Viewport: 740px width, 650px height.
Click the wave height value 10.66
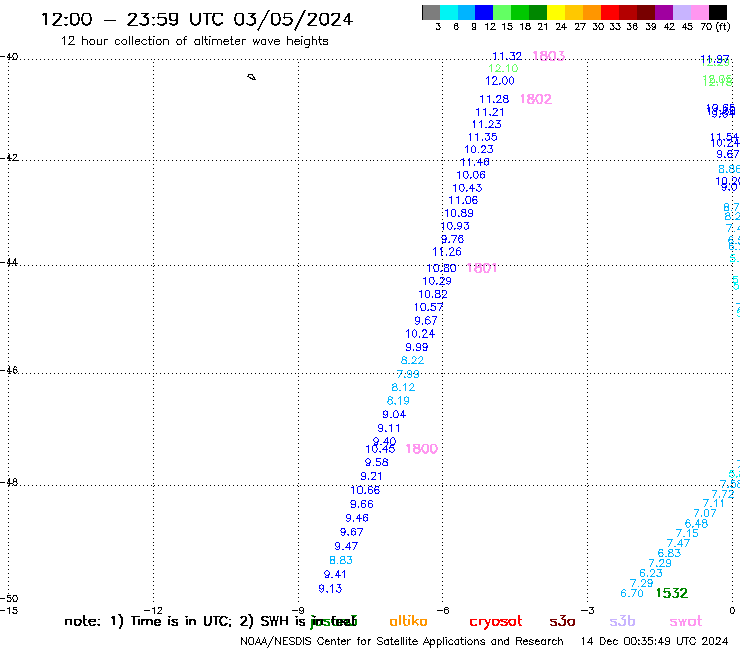(x=365, y=490)
